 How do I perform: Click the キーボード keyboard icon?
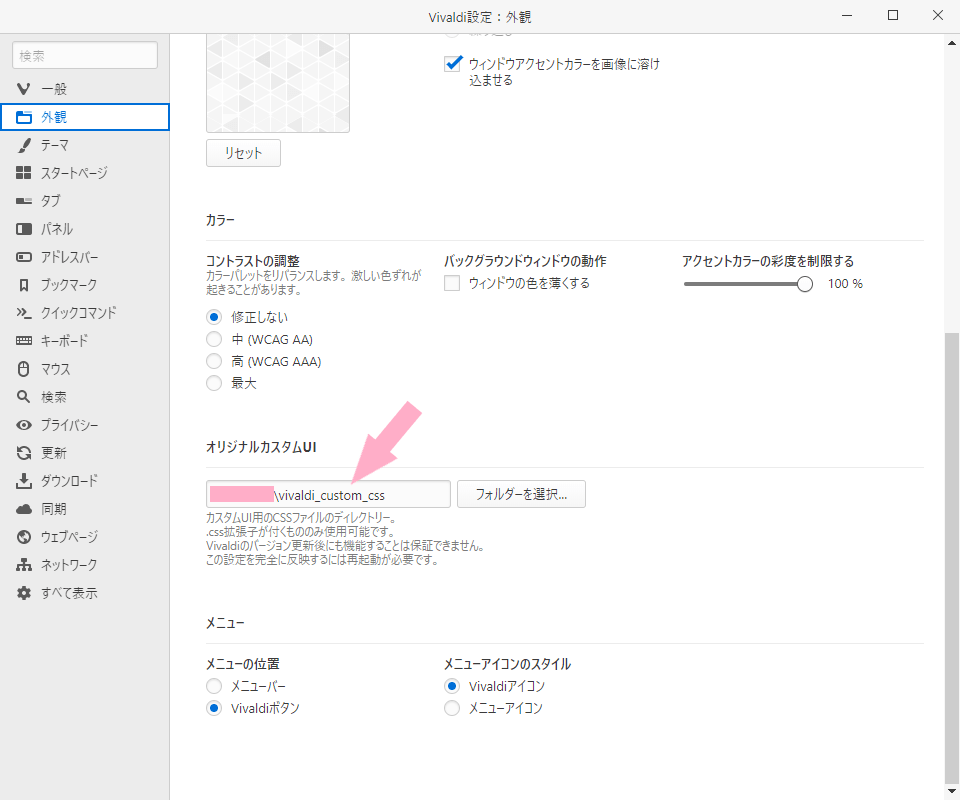tap(24, 341)
